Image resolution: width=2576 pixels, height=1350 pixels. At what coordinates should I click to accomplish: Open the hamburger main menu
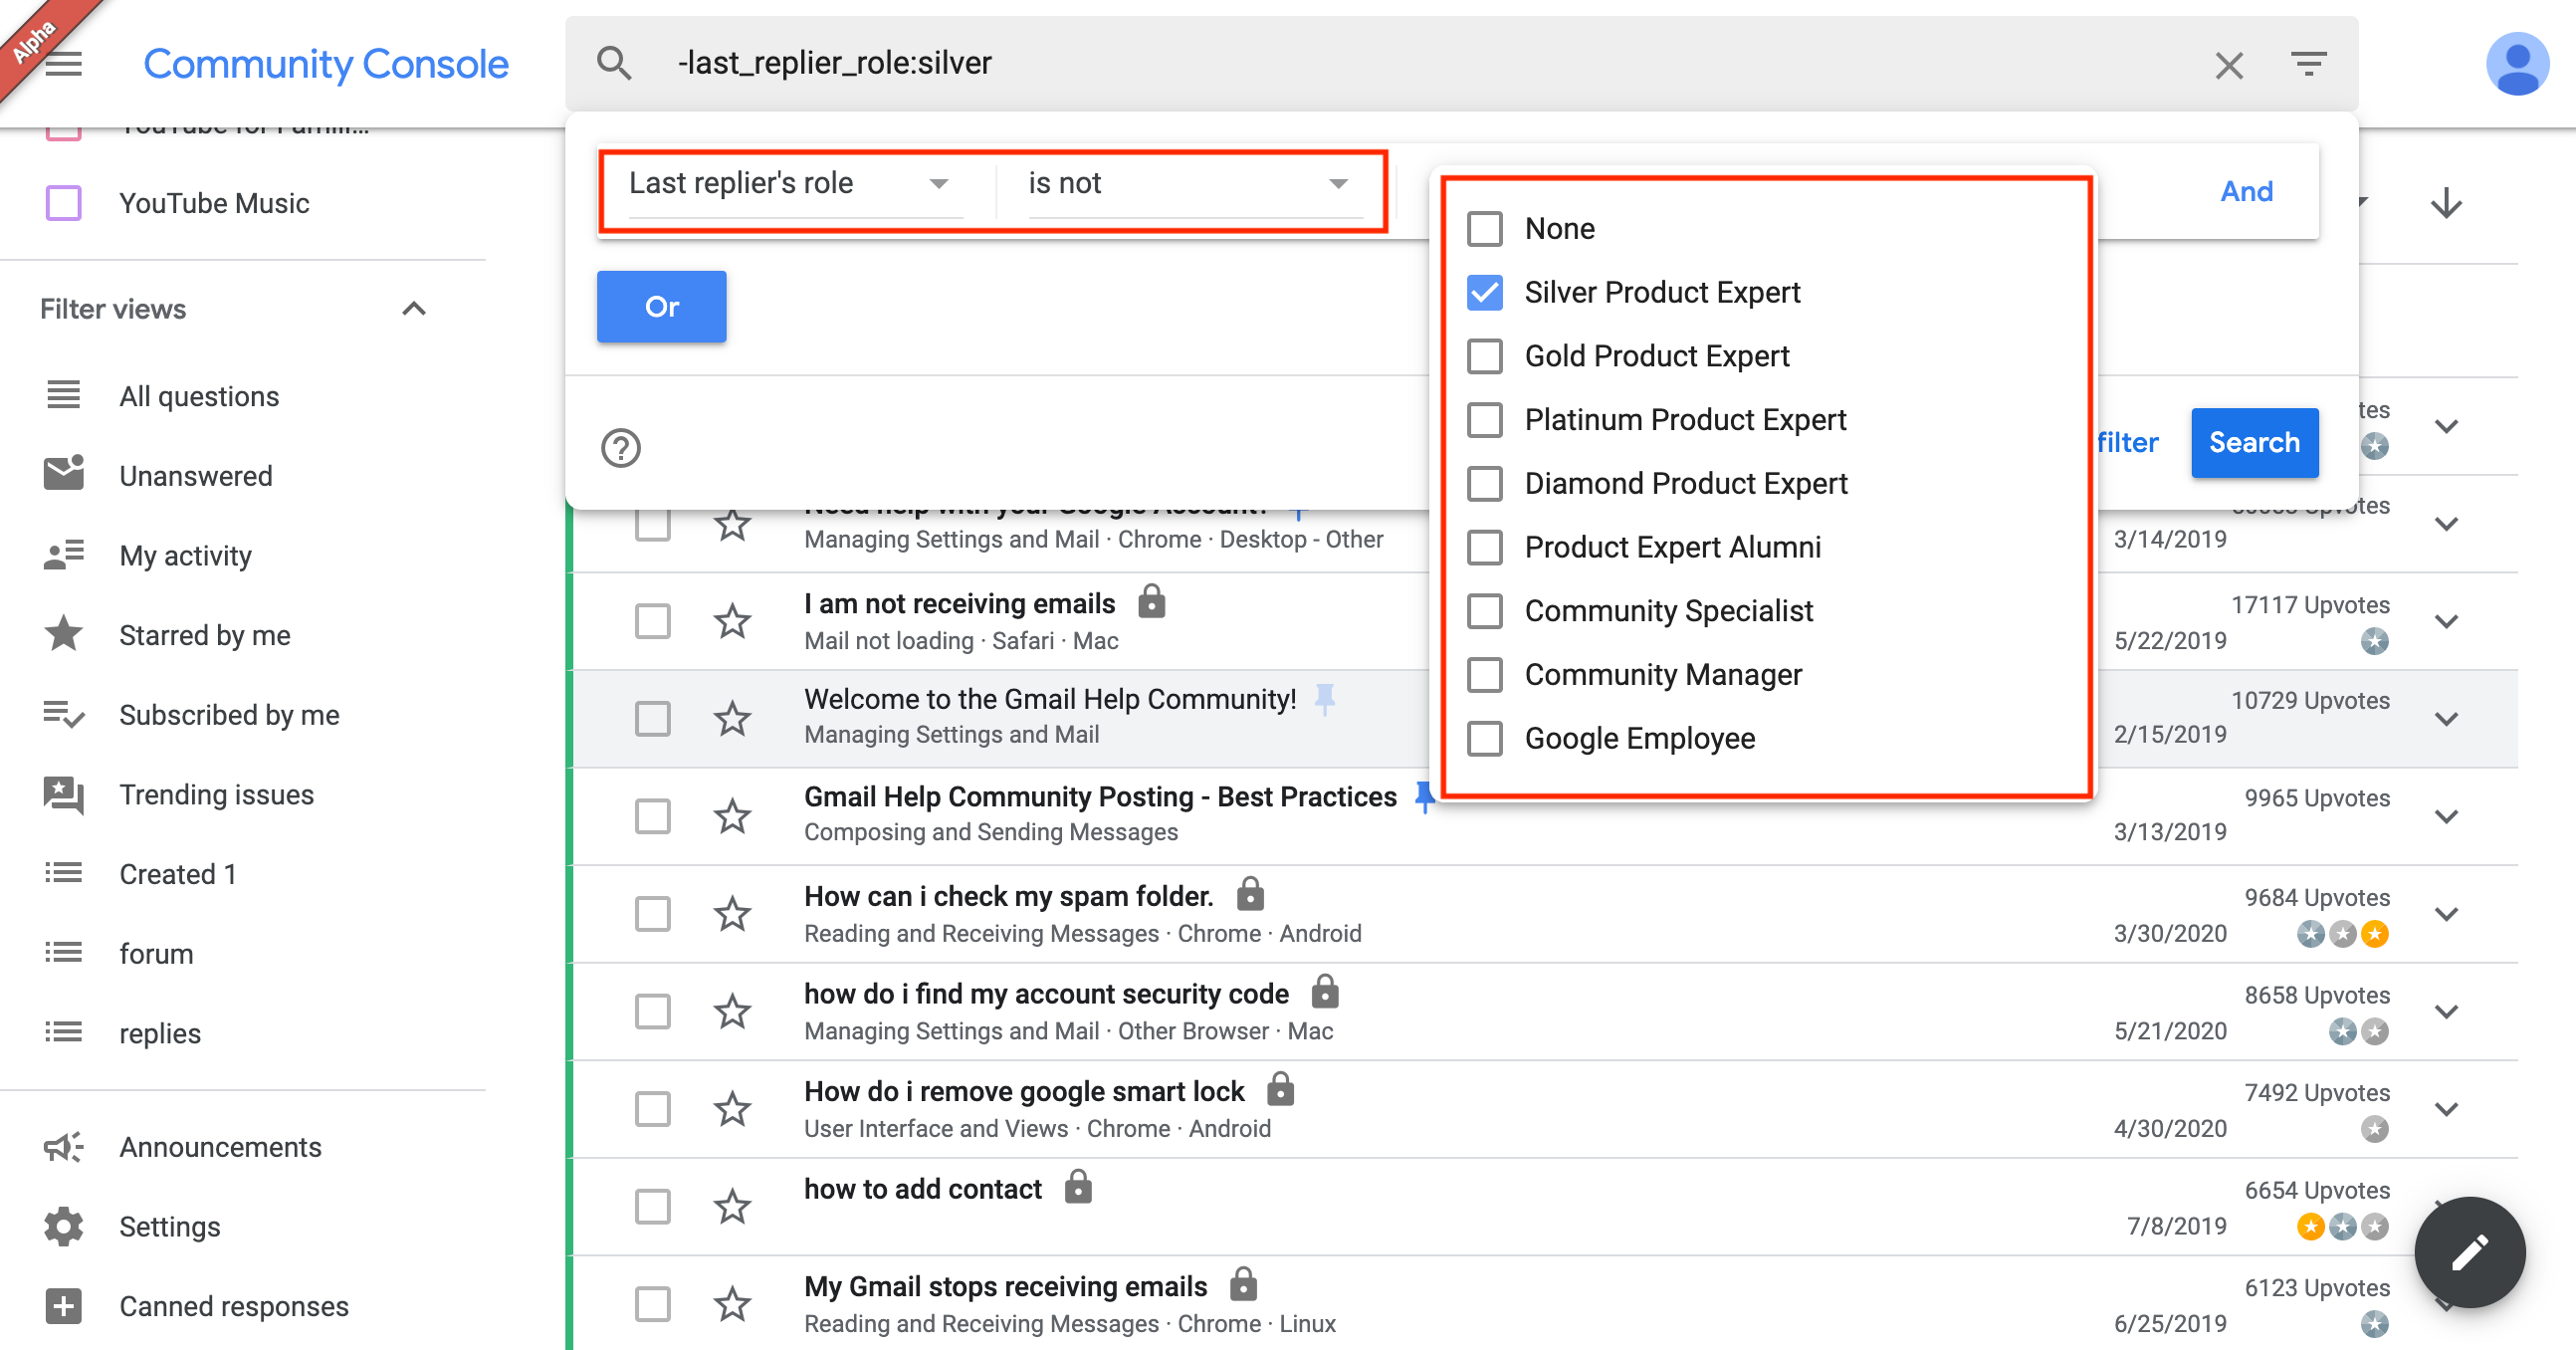(64, 65)
